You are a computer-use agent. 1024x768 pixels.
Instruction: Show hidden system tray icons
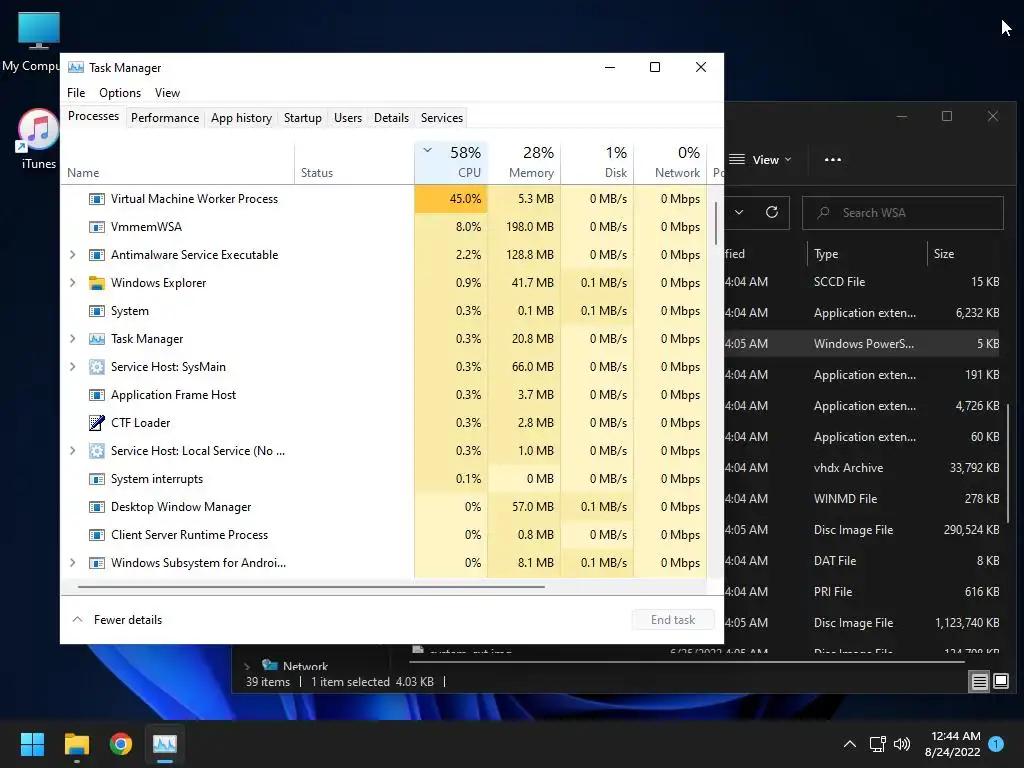[850, 744]
